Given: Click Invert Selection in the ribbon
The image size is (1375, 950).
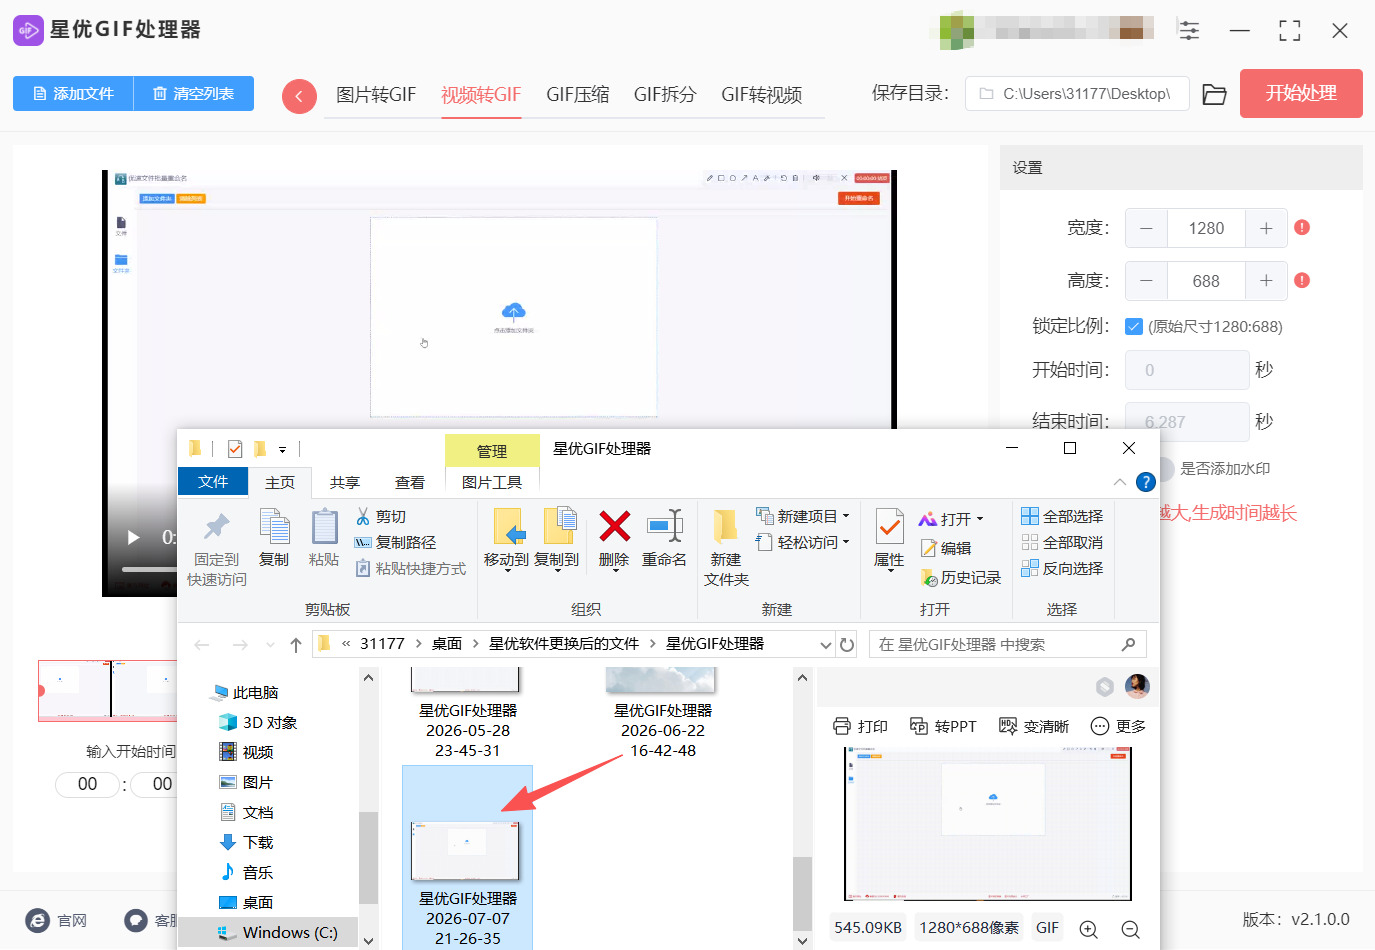Looking at the screenshot, I should 1062,568.
